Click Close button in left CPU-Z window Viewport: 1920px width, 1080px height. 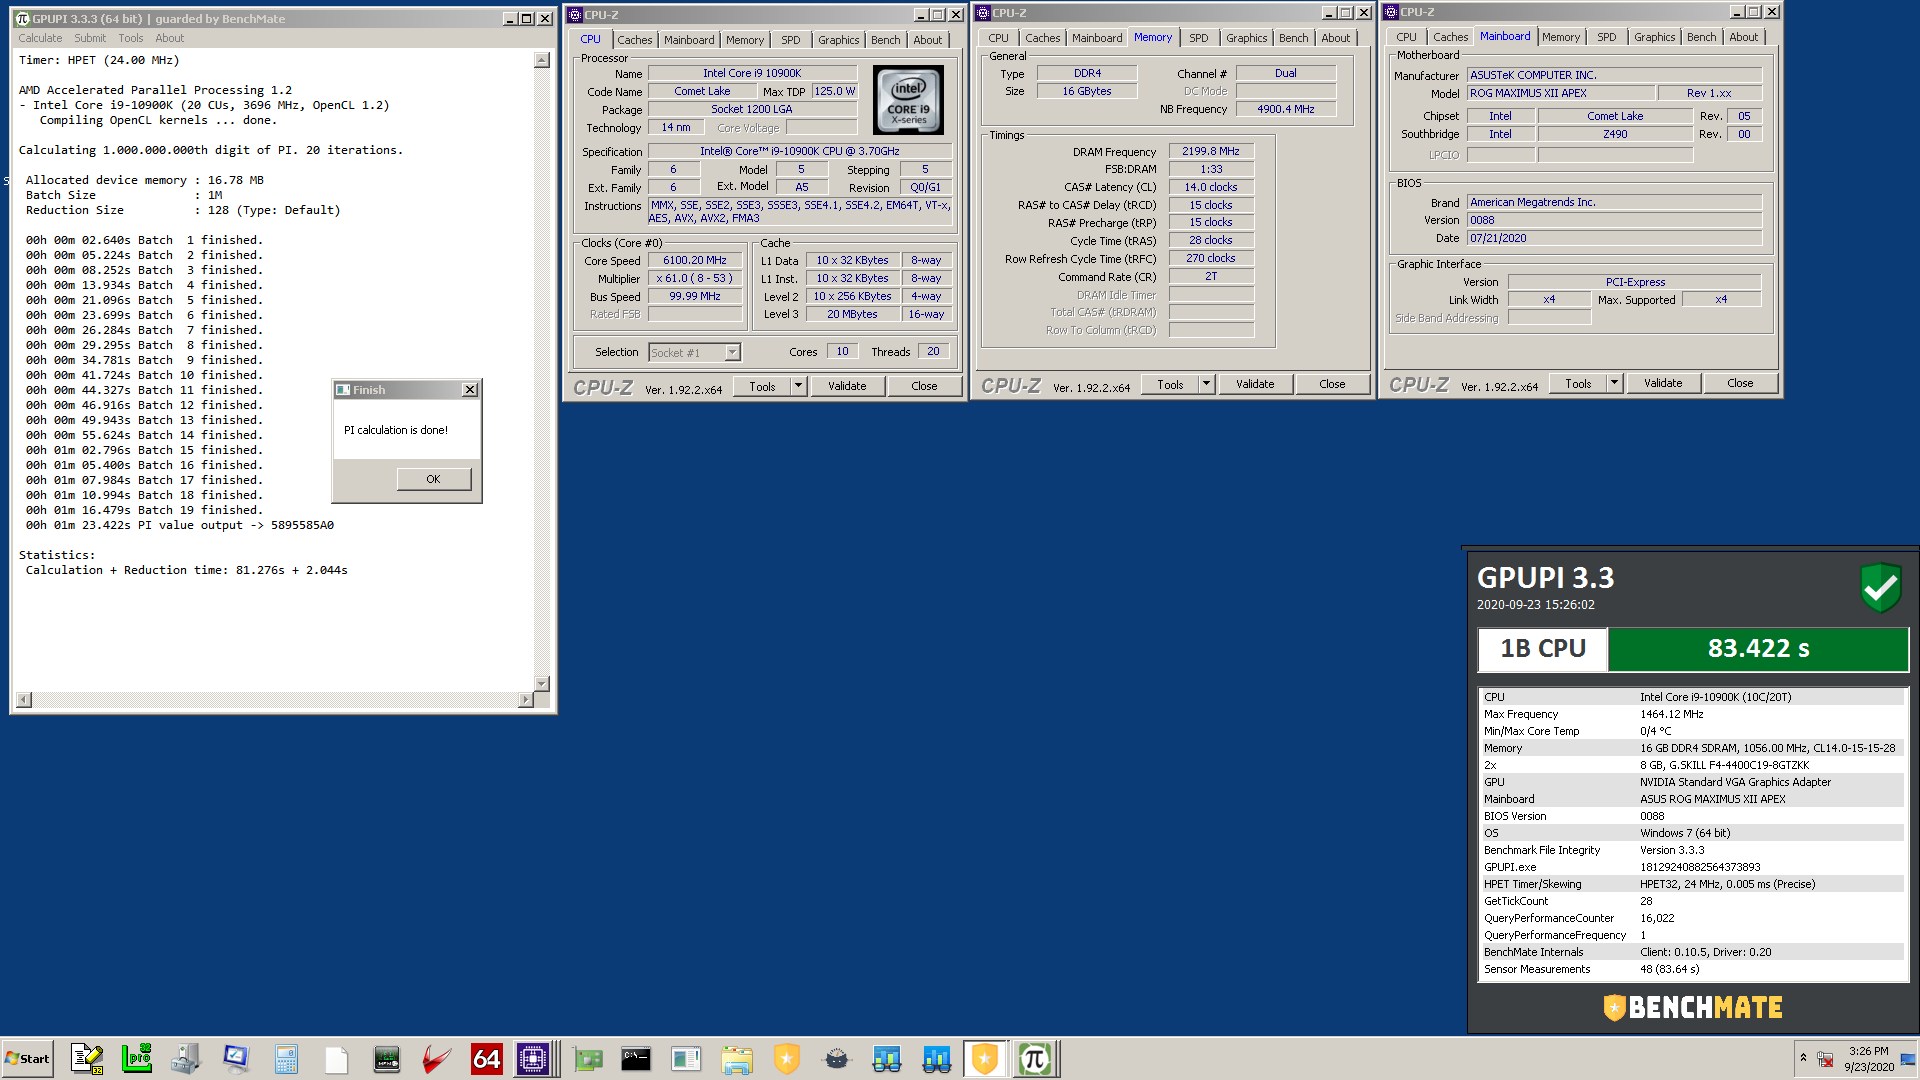tap(924, 386)
